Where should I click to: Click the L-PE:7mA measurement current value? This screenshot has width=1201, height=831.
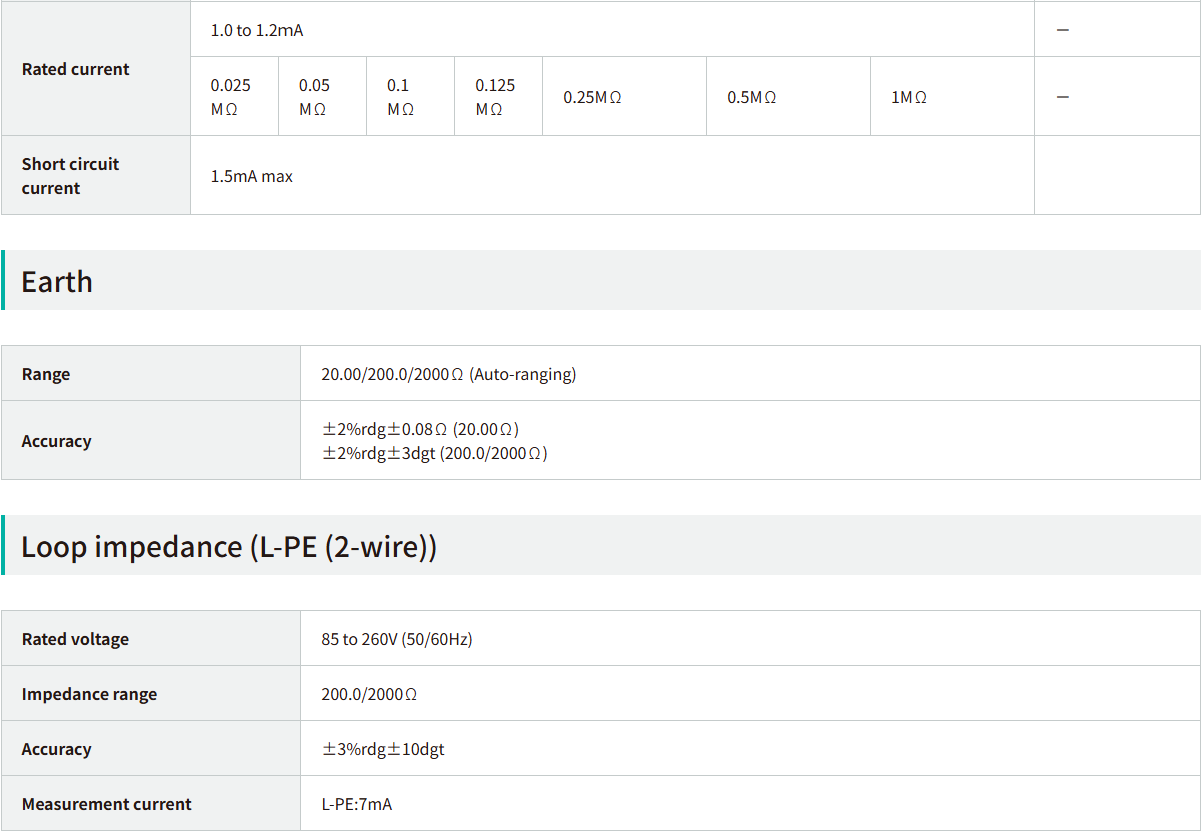click(356, 804)
